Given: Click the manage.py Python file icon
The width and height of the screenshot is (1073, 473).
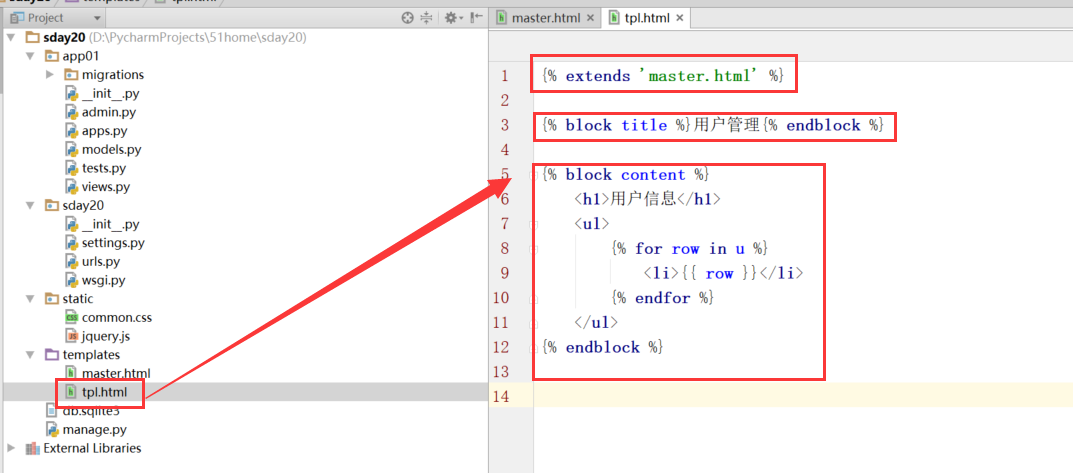Looking at the screenshot, I should click(x=54, y=429).
